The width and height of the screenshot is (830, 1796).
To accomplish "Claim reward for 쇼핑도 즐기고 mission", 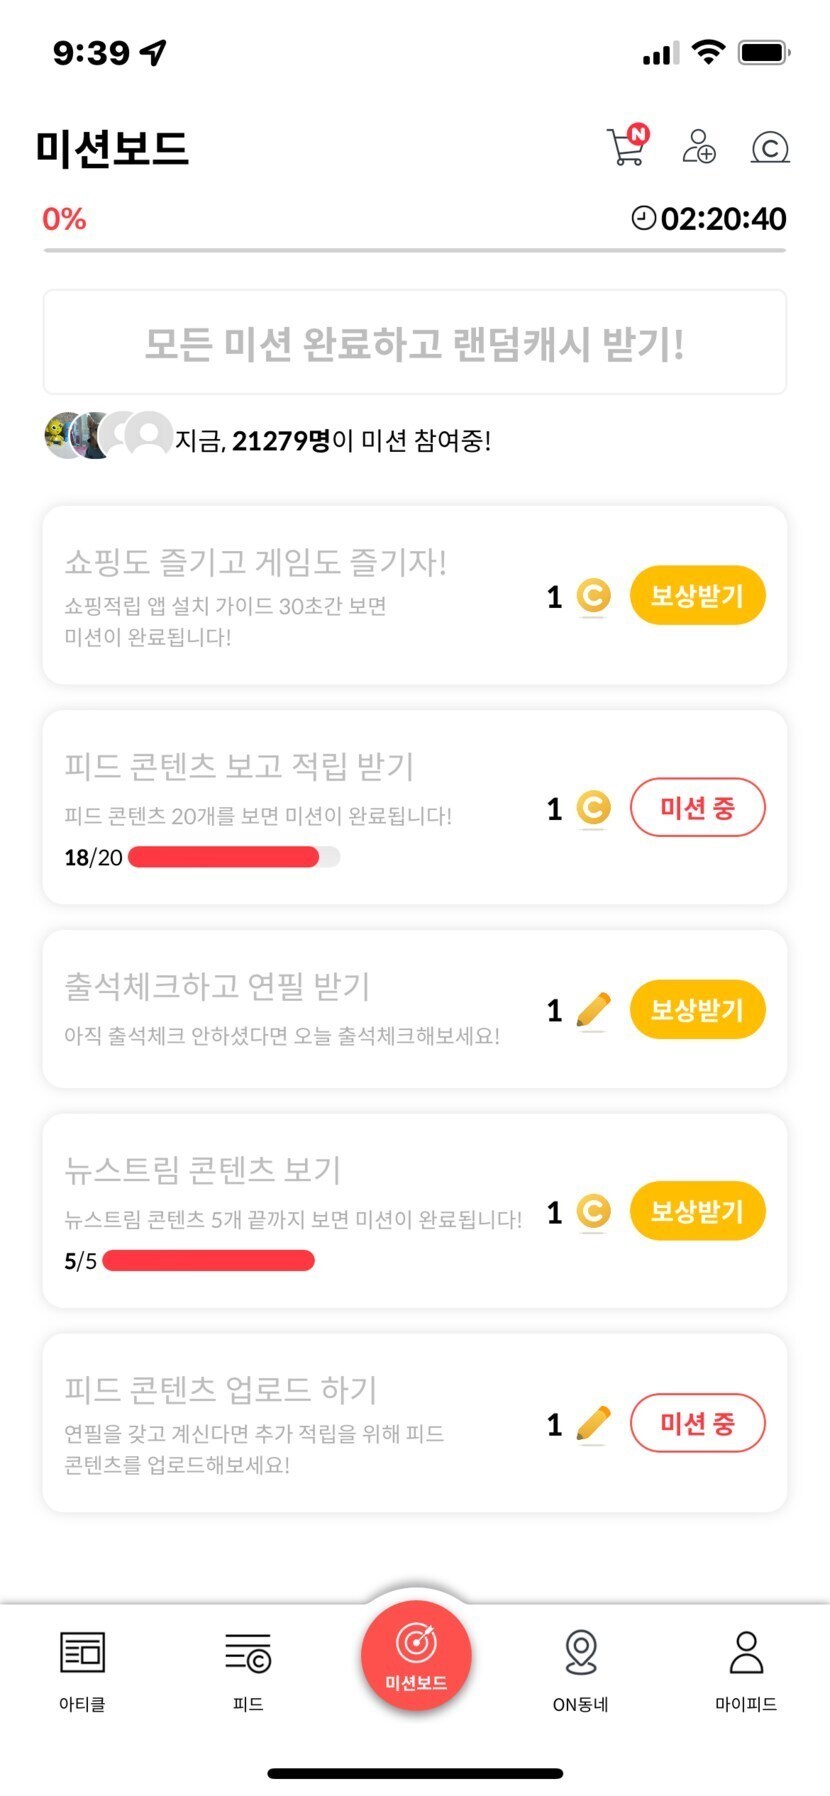I will click(697, 596).
